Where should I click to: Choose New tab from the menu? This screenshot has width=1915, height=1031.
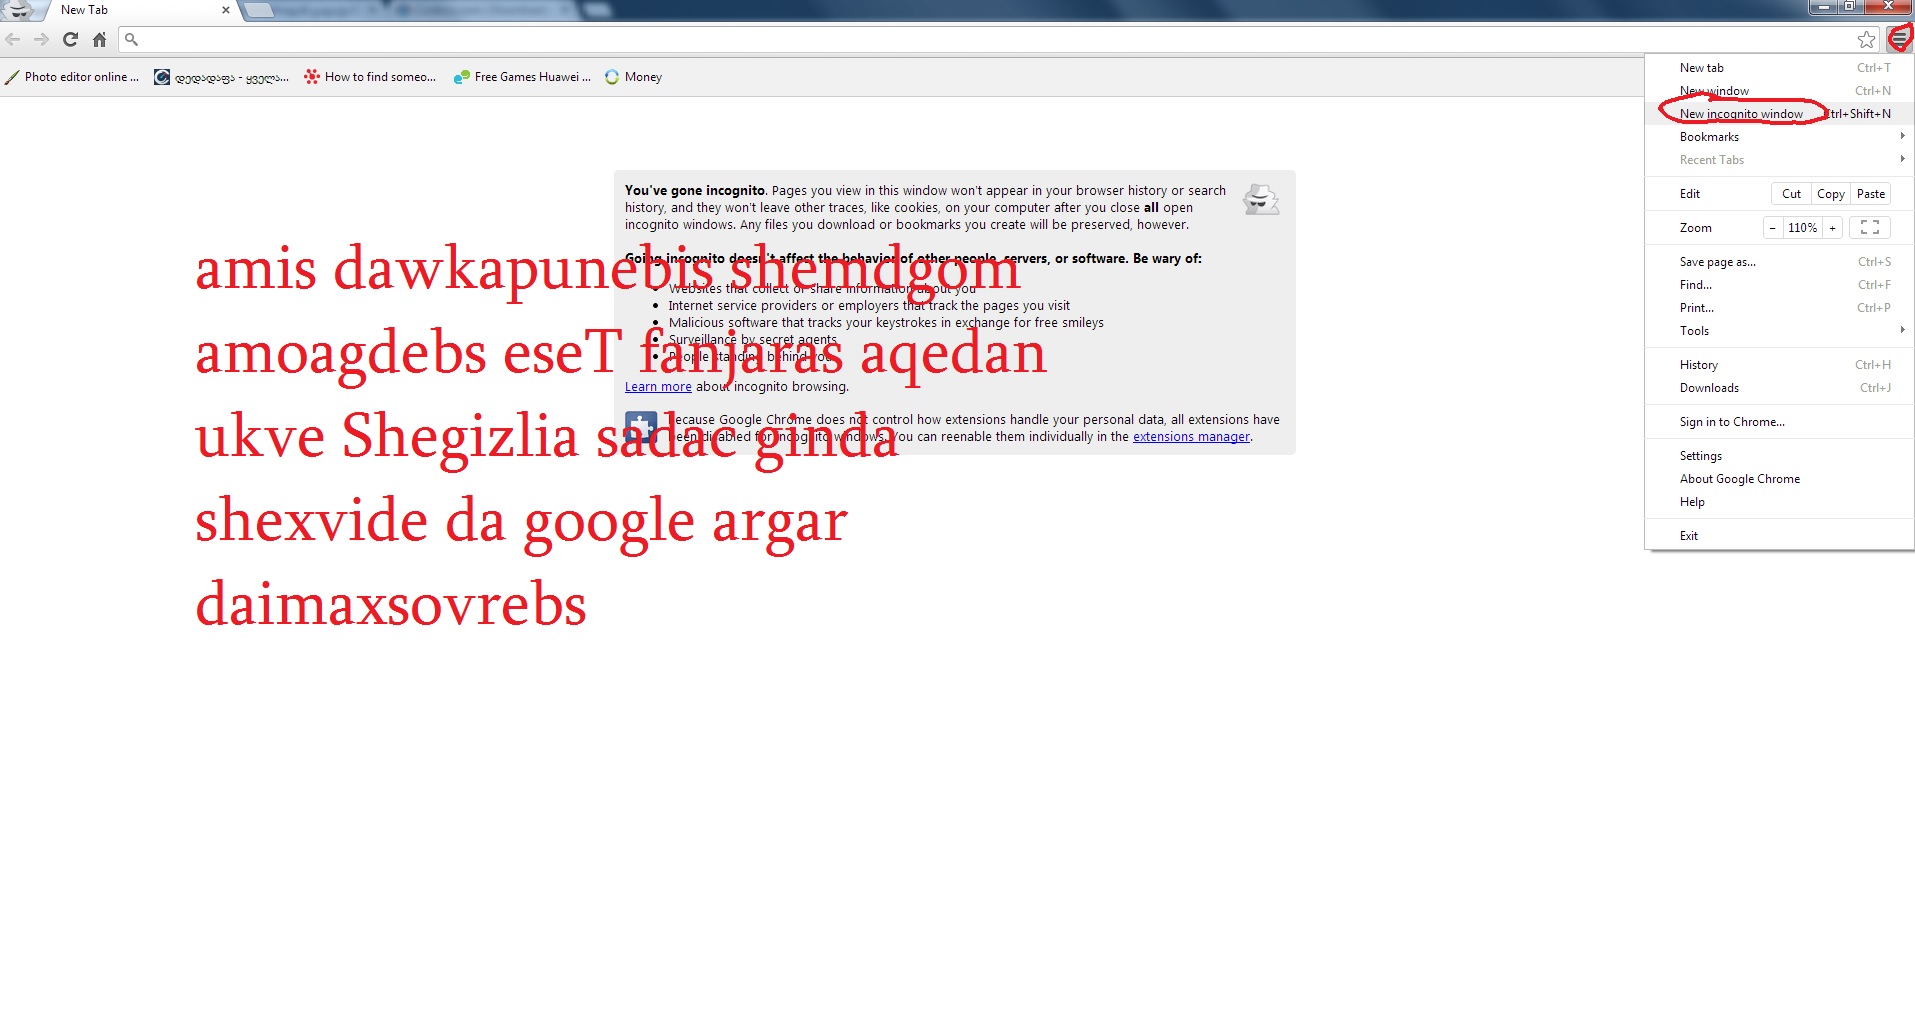point(1779,68)
